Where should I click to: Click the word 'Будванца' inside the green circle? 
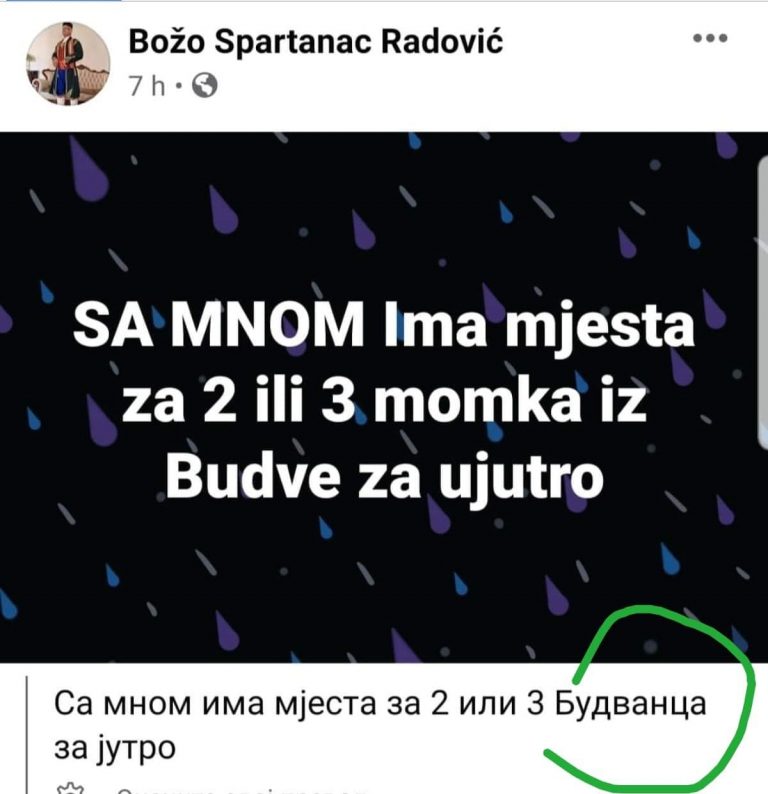630,705
